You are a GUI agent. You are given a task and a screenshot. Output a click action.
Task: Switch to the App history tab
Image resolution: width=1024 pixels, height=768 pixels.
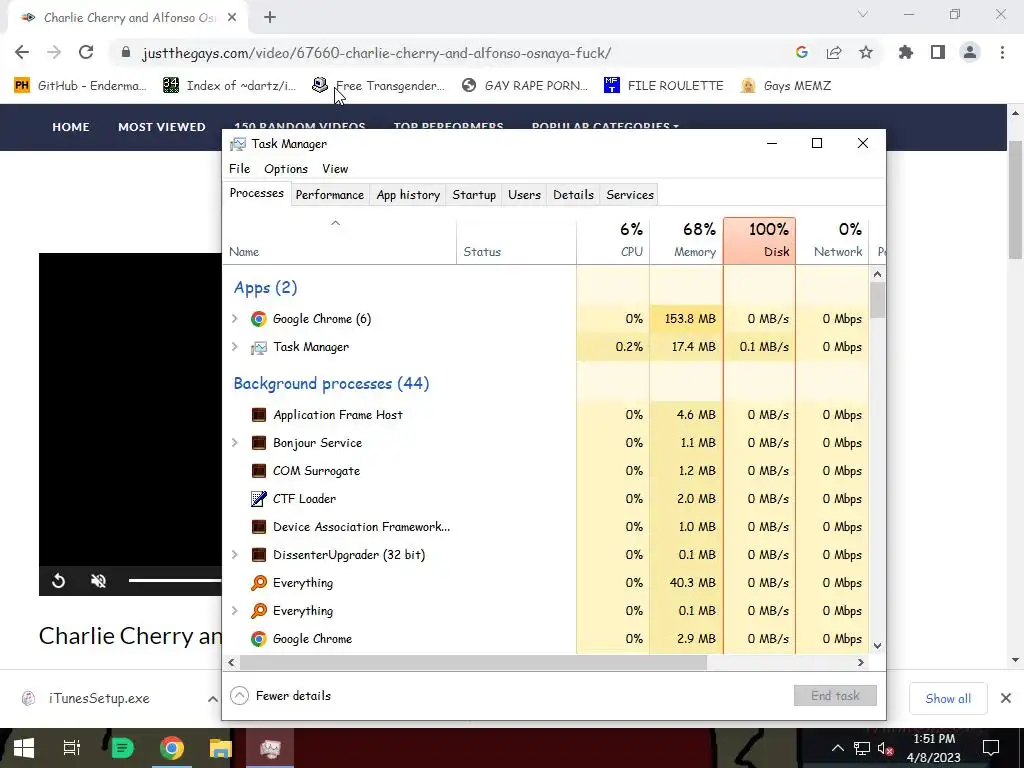(x=408, y=195)
